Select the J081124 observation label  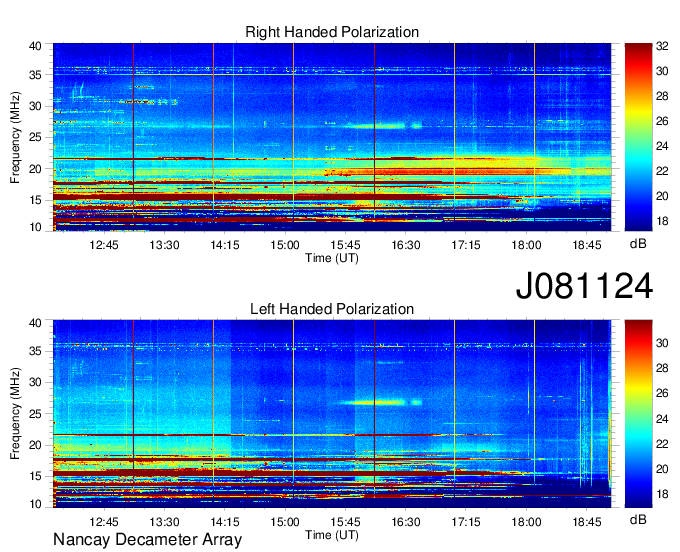[x=584, y=286]
